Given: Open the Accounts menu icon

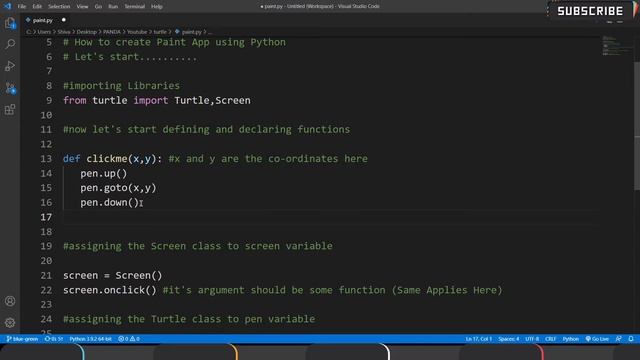Looking at the screenshot, I should click(x=10, y=301).
